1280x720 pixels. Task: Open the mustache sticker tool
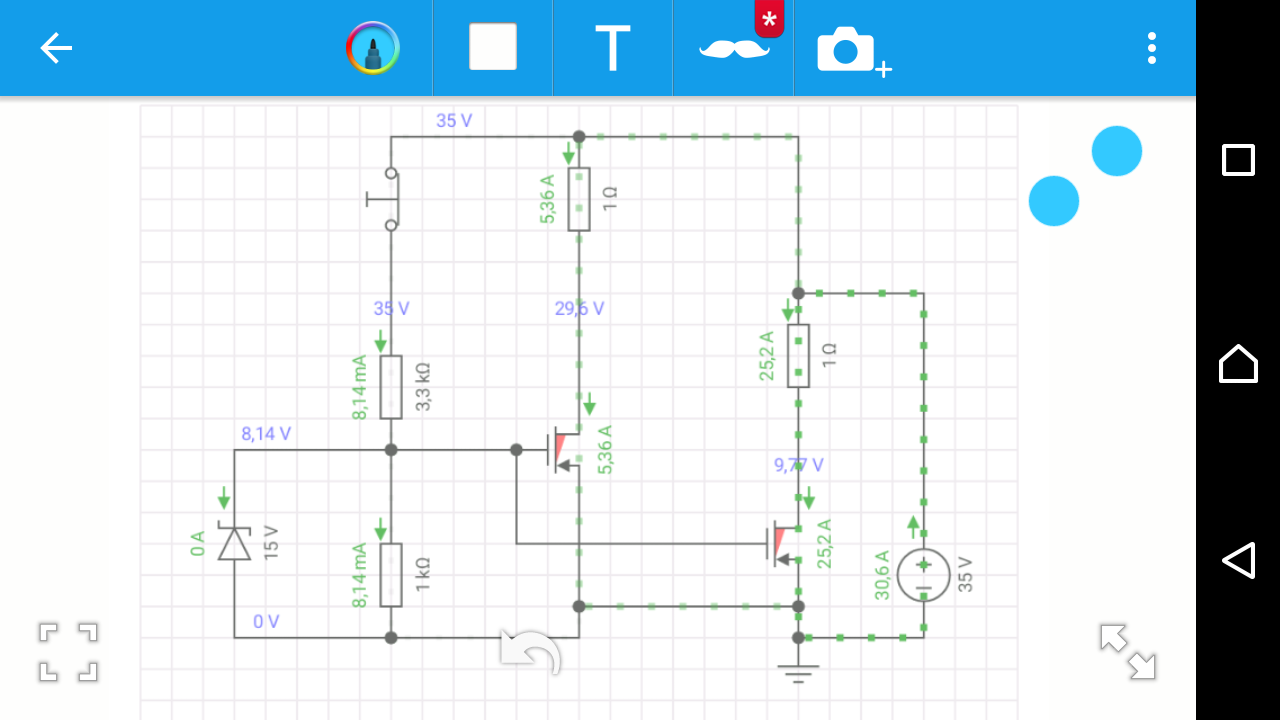(x=734, y=48)
